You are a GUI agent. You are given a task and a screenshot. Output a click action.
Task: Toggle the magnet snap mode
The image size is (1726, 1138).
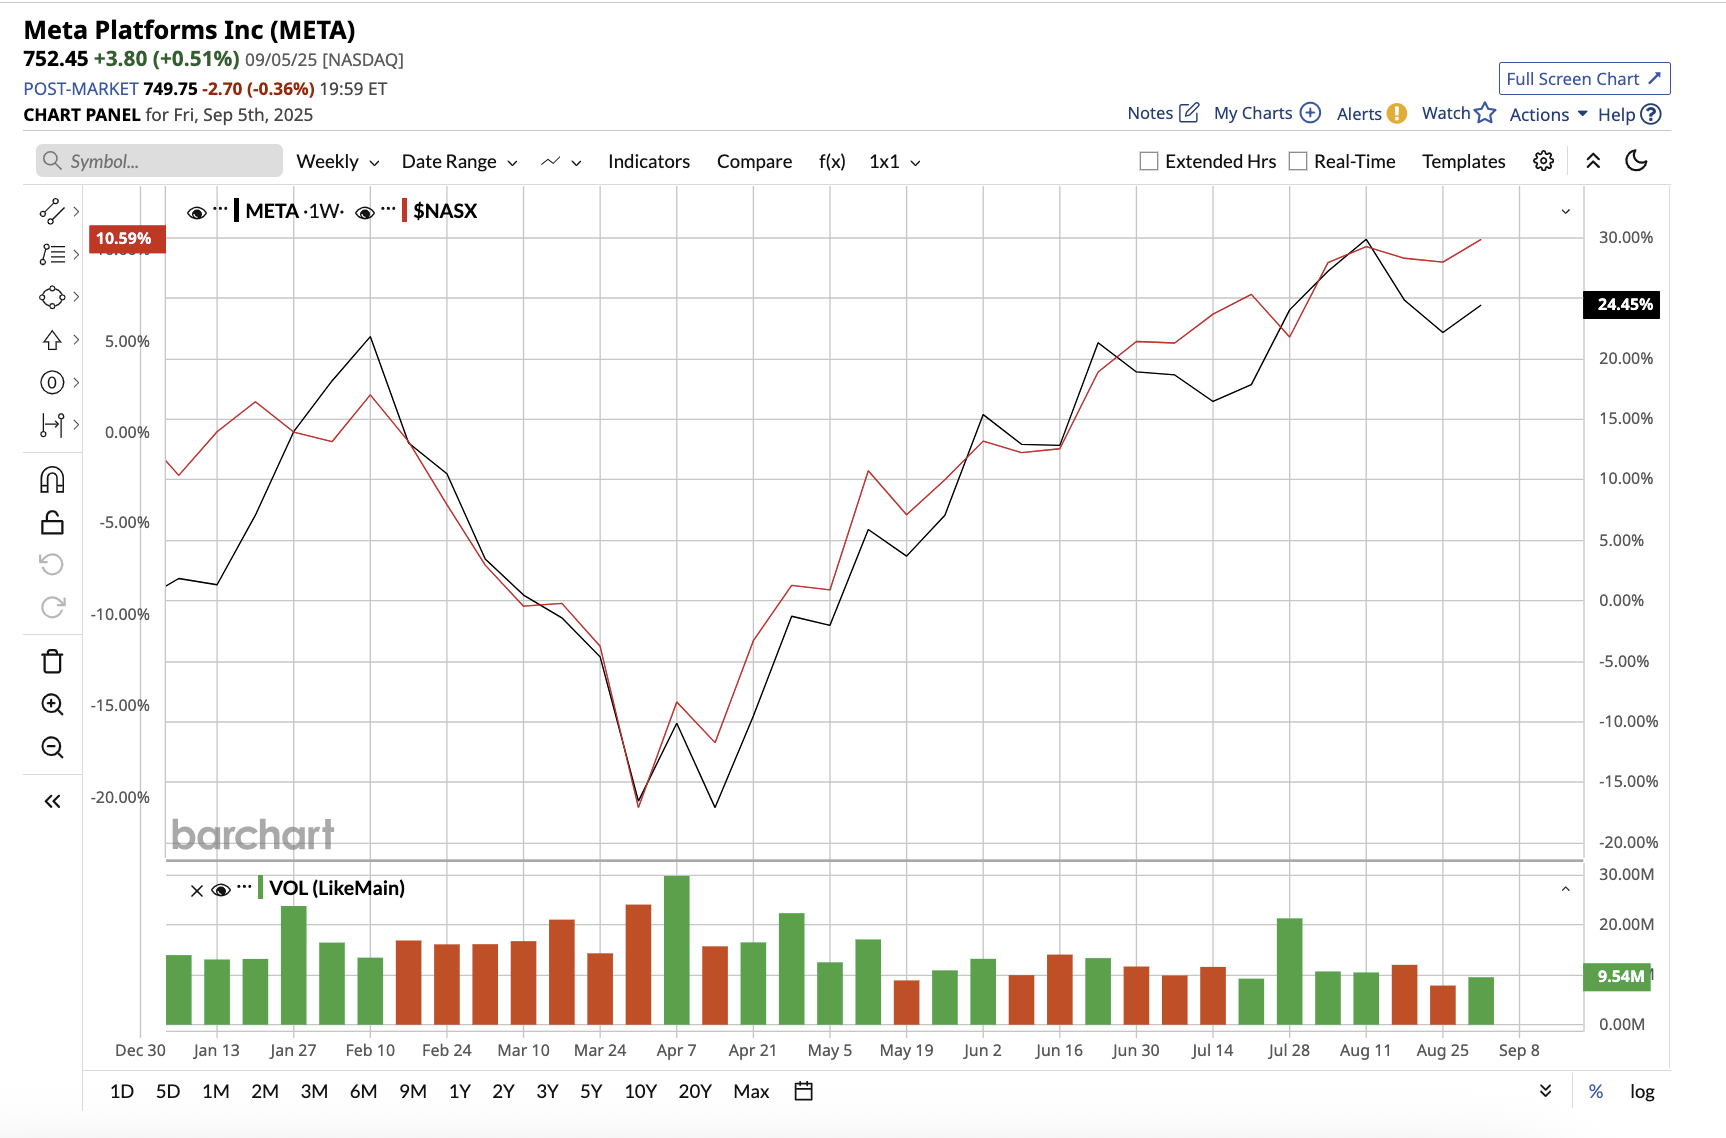pos(52,480)
